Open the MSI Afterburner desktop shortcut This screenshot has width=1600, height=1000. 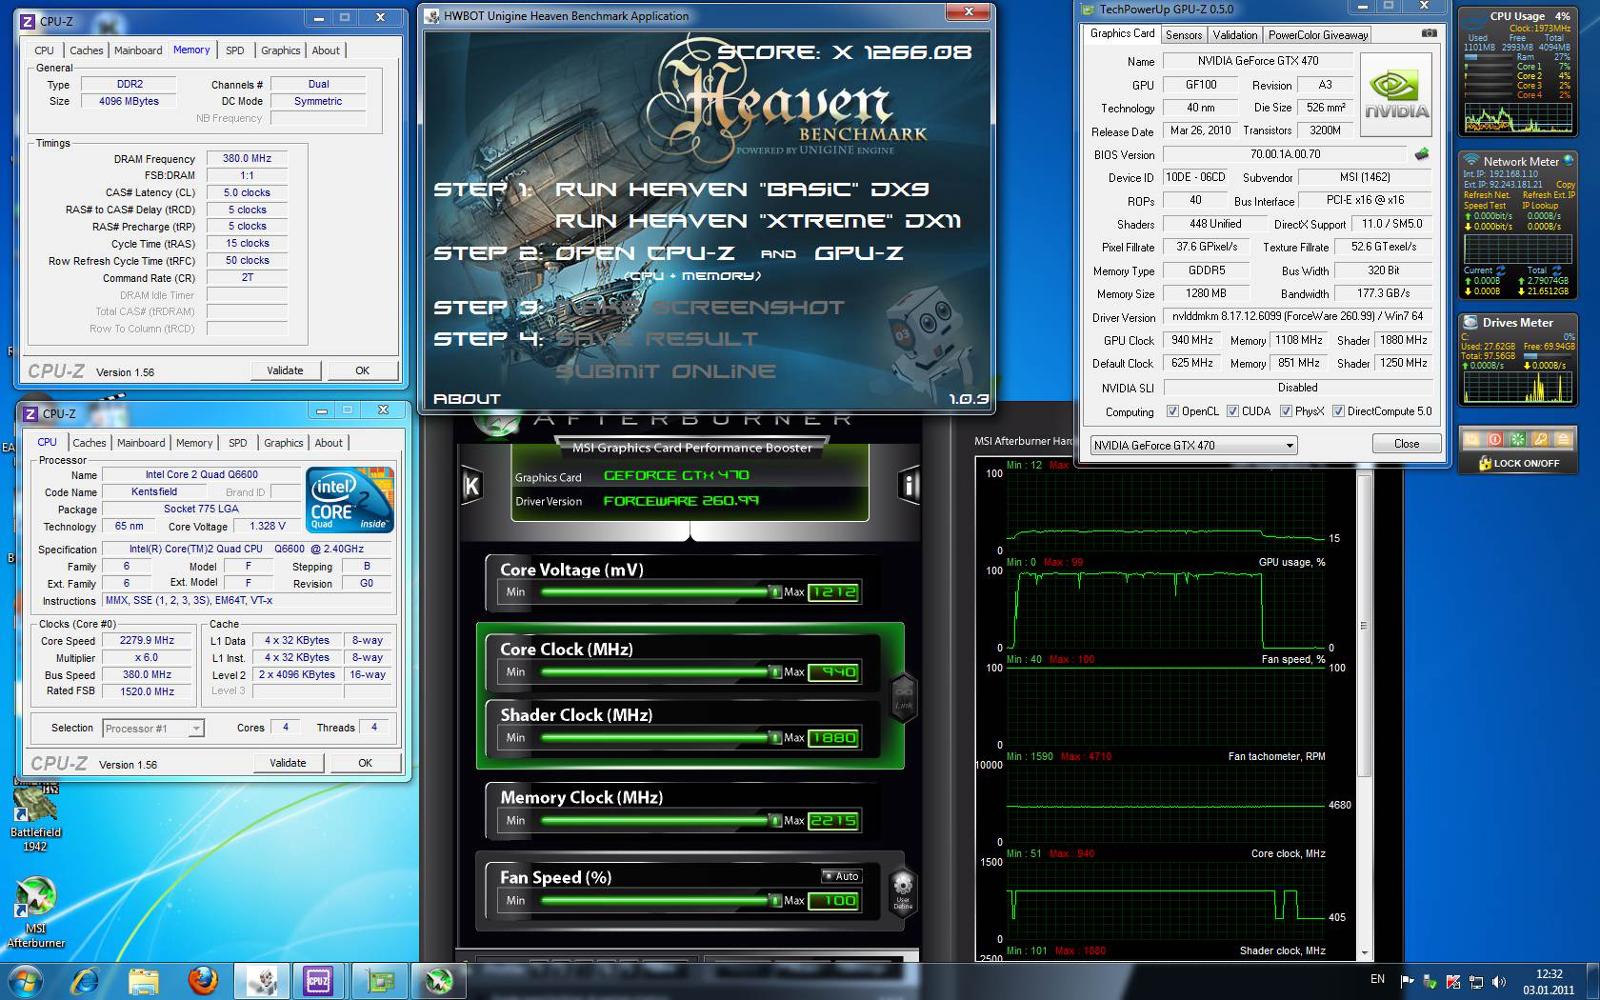click(36, 912)
